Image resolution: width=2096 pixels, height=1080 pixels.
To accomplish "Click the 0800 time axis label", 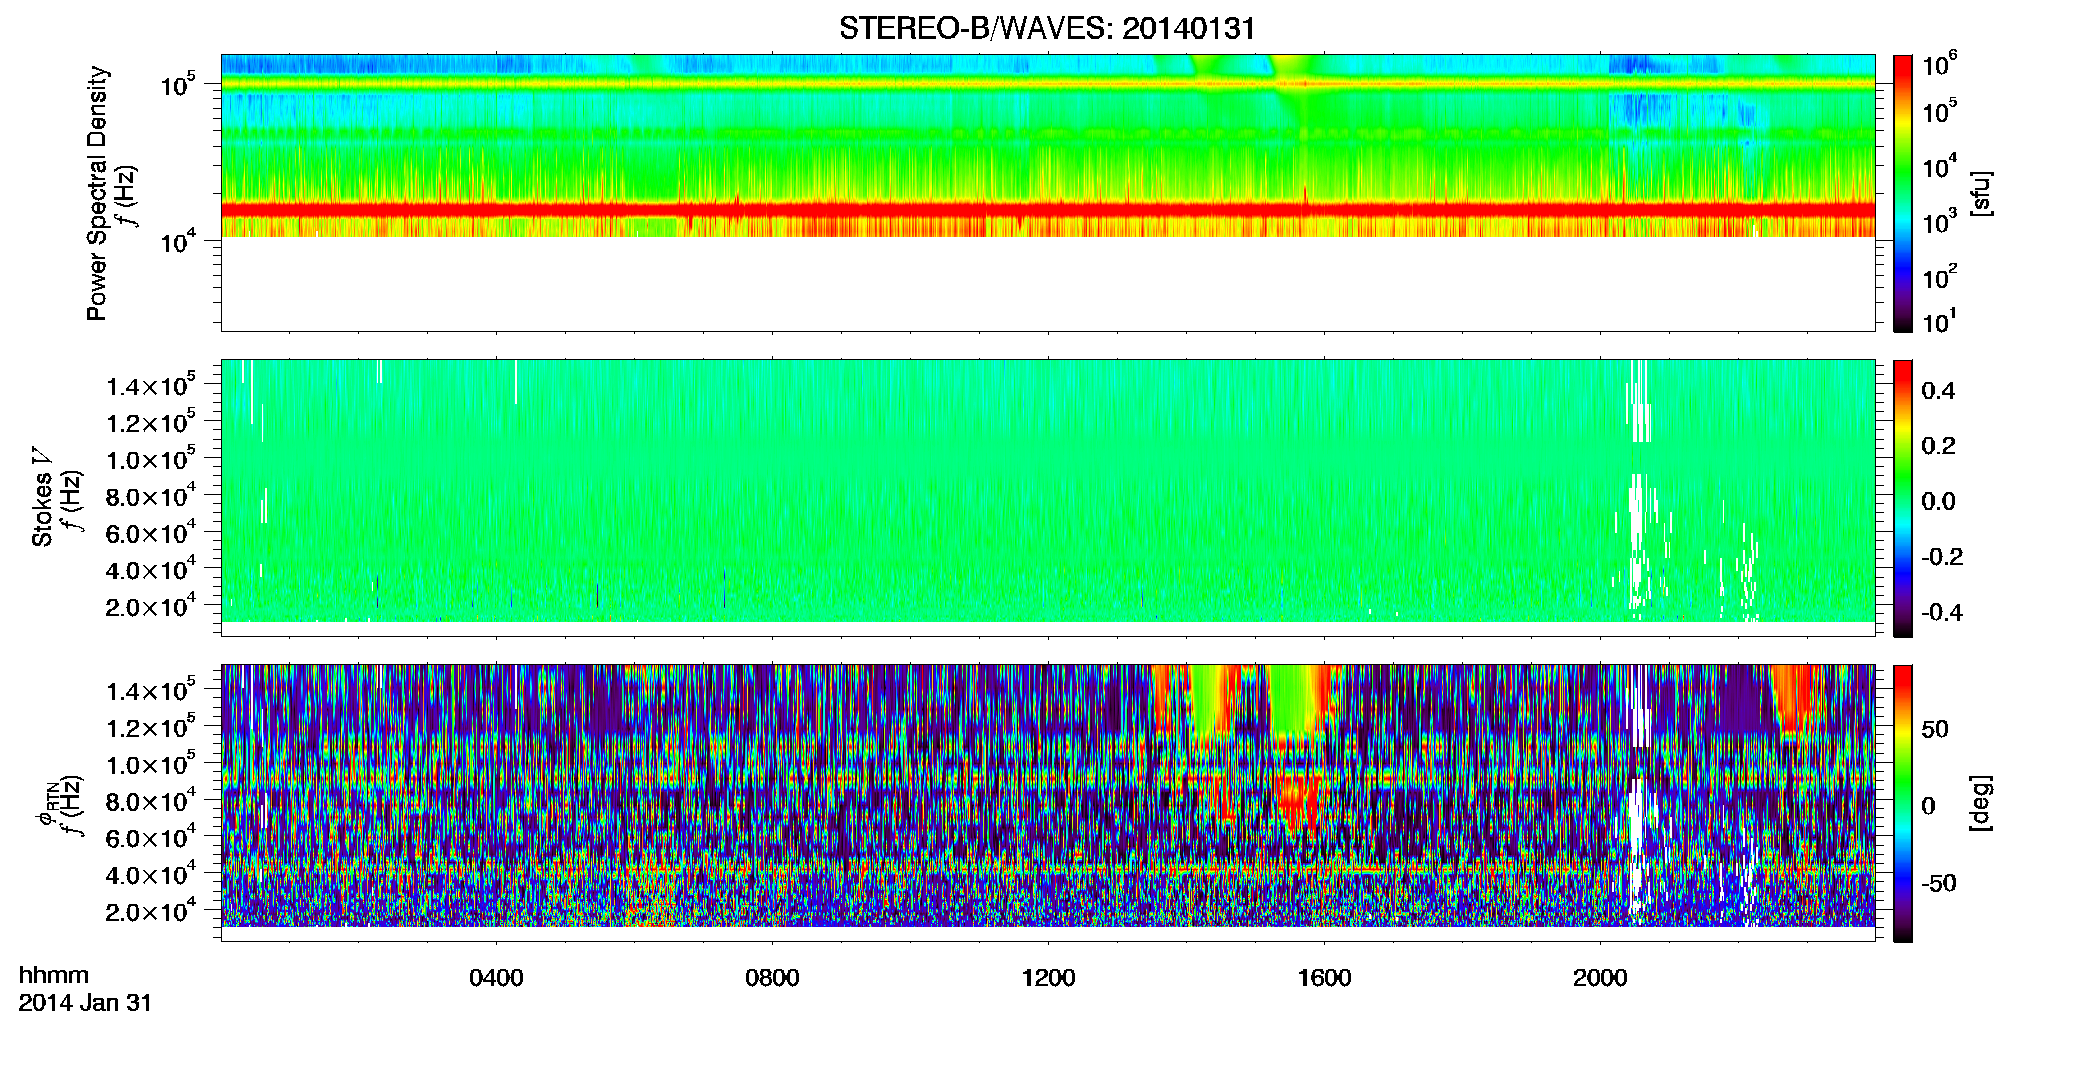I will (772, 978).
